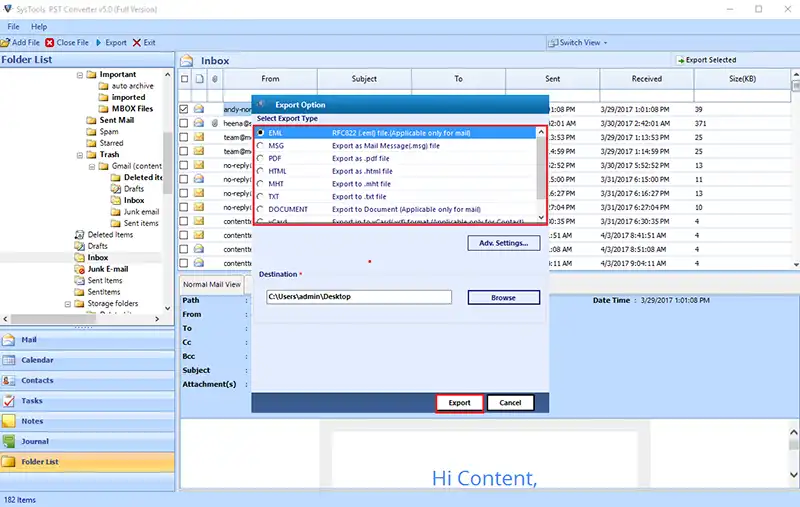Select the EML export type radio
The width and height of the screenshot is (800, 507).
point(261,133)
